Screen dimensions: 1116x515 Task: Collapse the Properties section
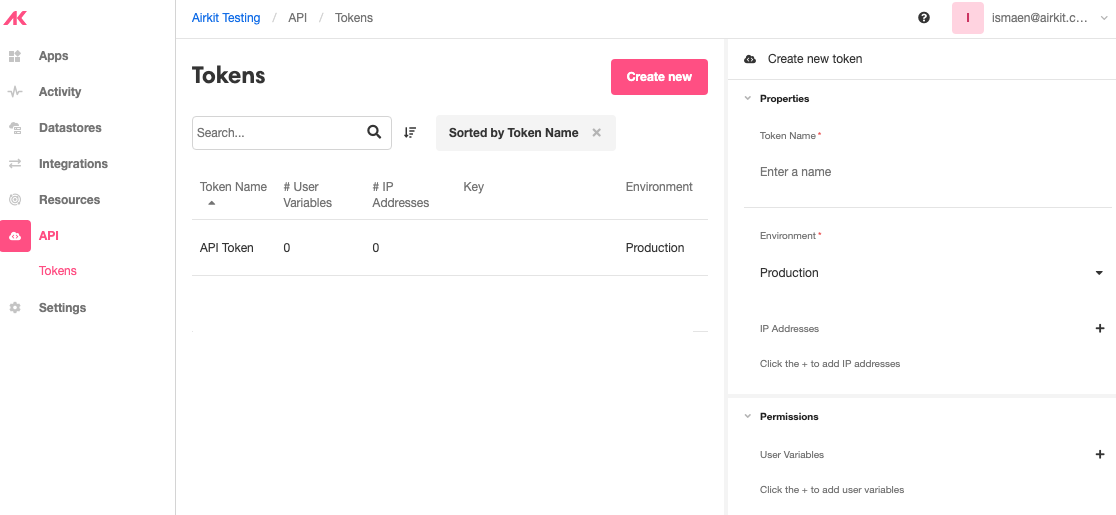coord(747,98)
